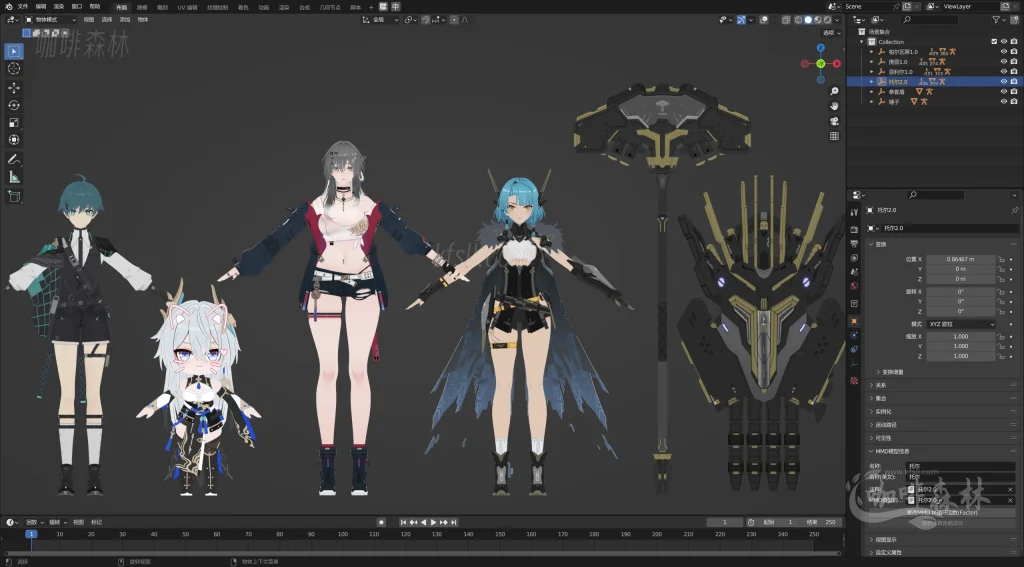
Task: Open the 回放 menu in the timeline
Action: (x=33, y=523)
